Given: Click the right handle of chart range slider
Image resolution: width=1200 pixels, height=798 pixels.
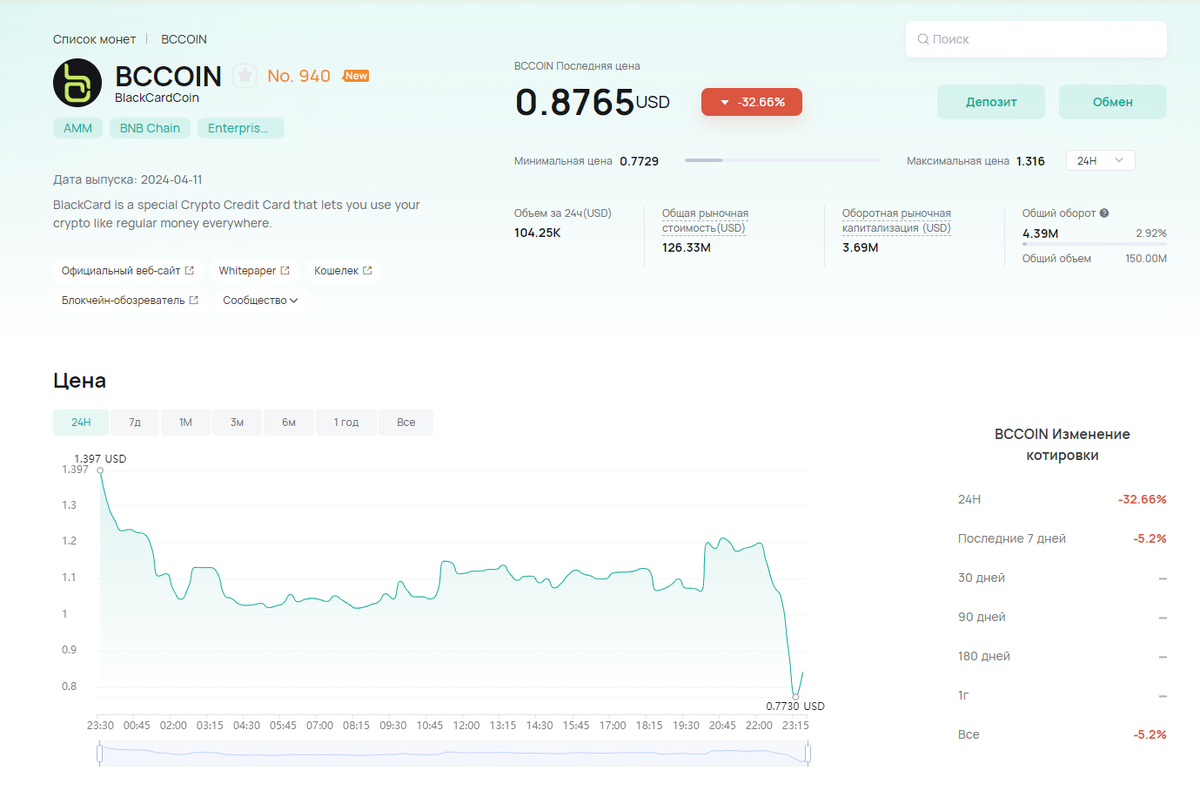Looking at the screenshot, I should [x=808, y=754].
